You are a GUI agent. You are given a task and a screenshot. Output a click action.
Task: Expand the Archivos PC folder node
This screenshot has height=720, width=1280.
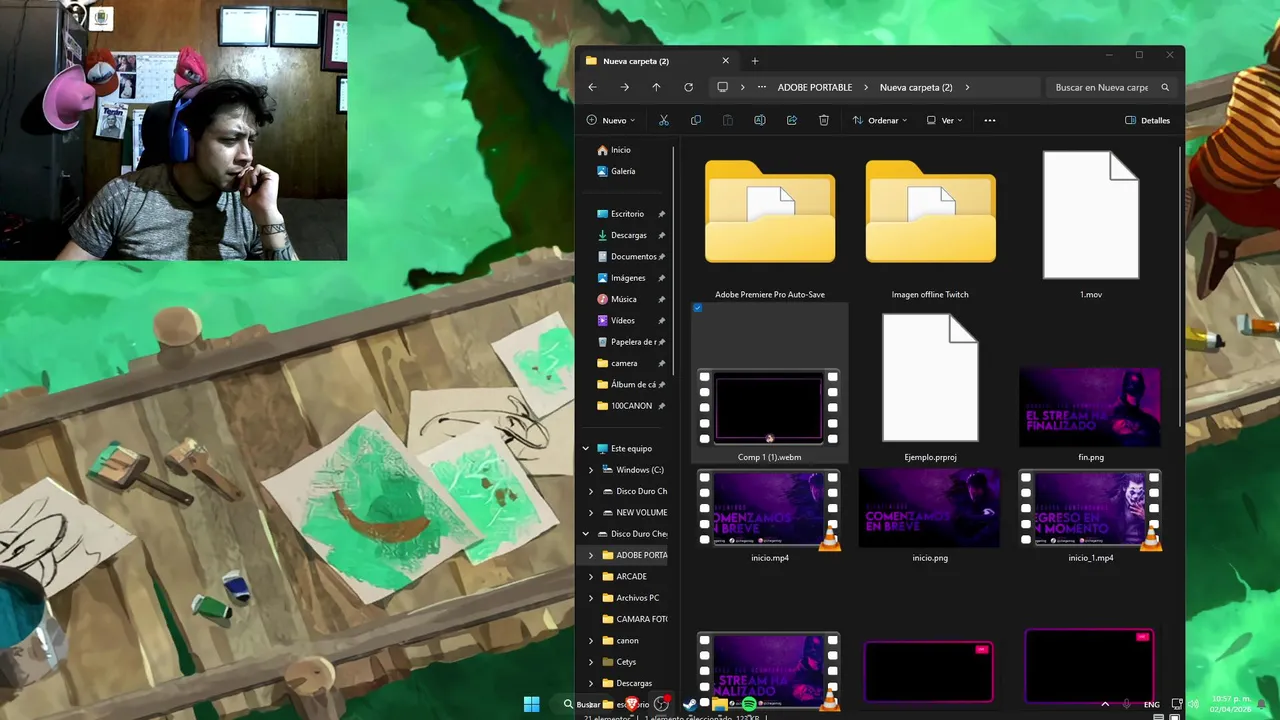591,598
